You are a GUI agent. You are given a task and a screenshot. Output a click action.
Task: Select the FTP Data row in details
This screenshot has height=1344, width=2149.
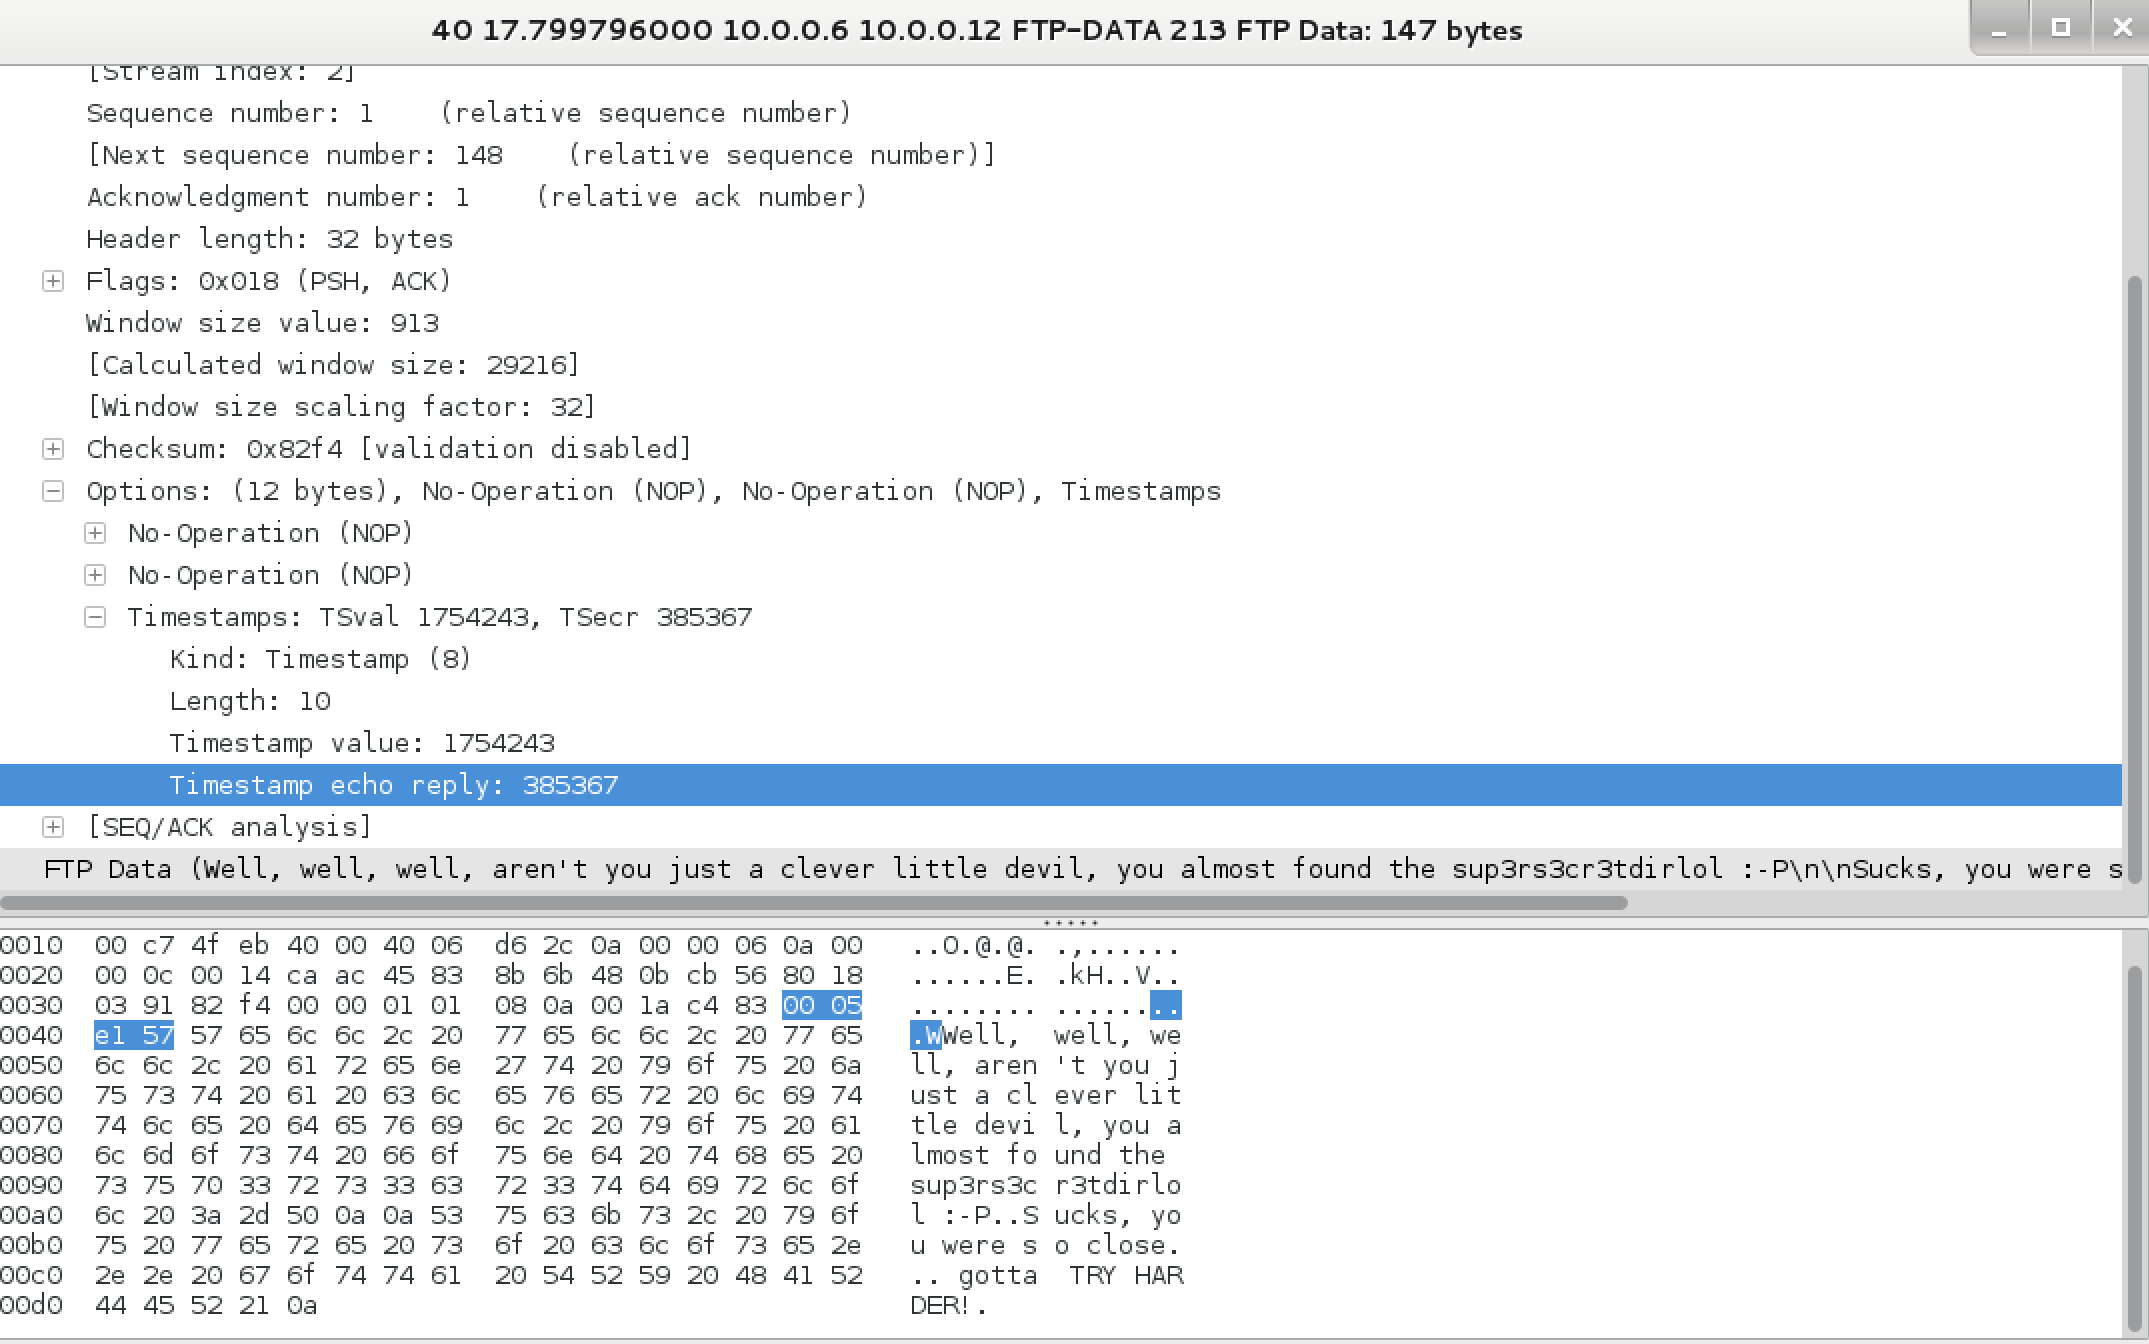tap(1061, 869)
